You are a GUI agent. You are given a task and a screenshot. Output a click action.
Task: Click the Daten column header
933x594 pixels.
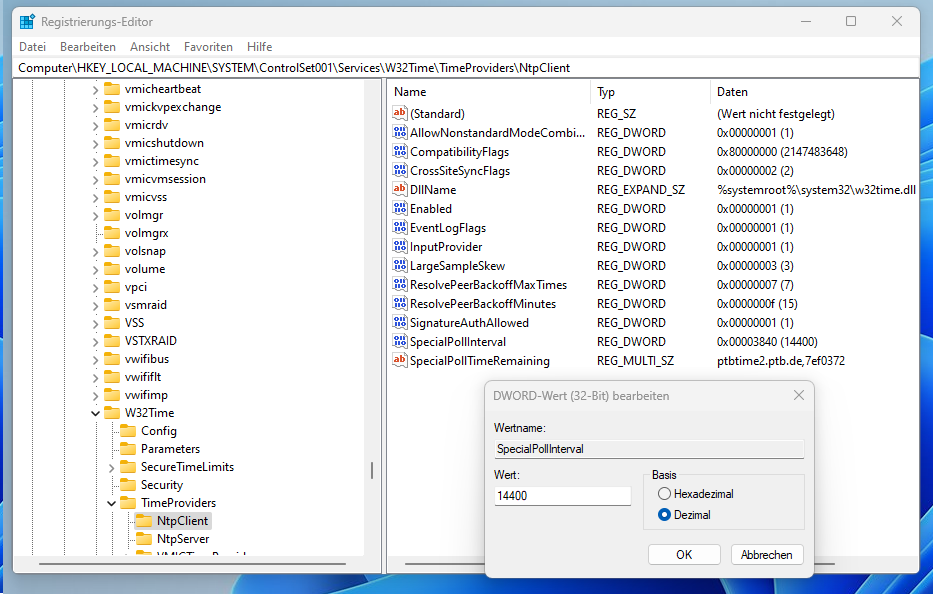(x=814, y=92)
